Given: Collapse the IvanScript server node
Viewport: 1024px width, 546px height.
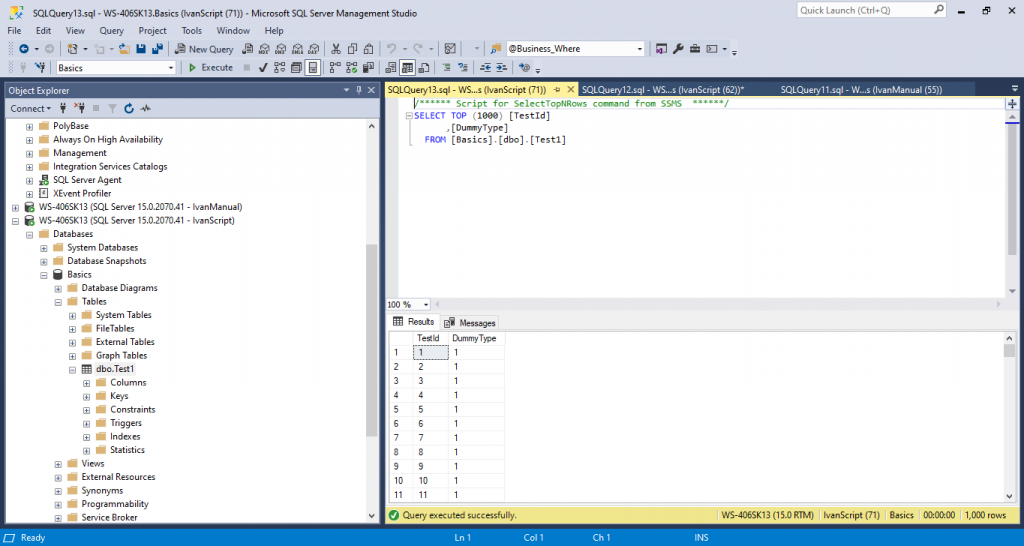Looking at the screenshot, I should 16,221.
